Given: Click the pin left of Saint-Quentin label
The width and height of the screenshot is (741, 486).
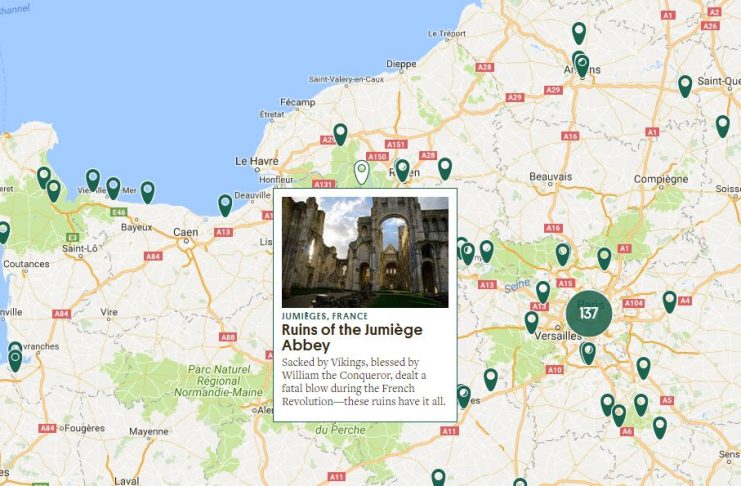Looking at the screenshot, I should click(x=685, y=87).
